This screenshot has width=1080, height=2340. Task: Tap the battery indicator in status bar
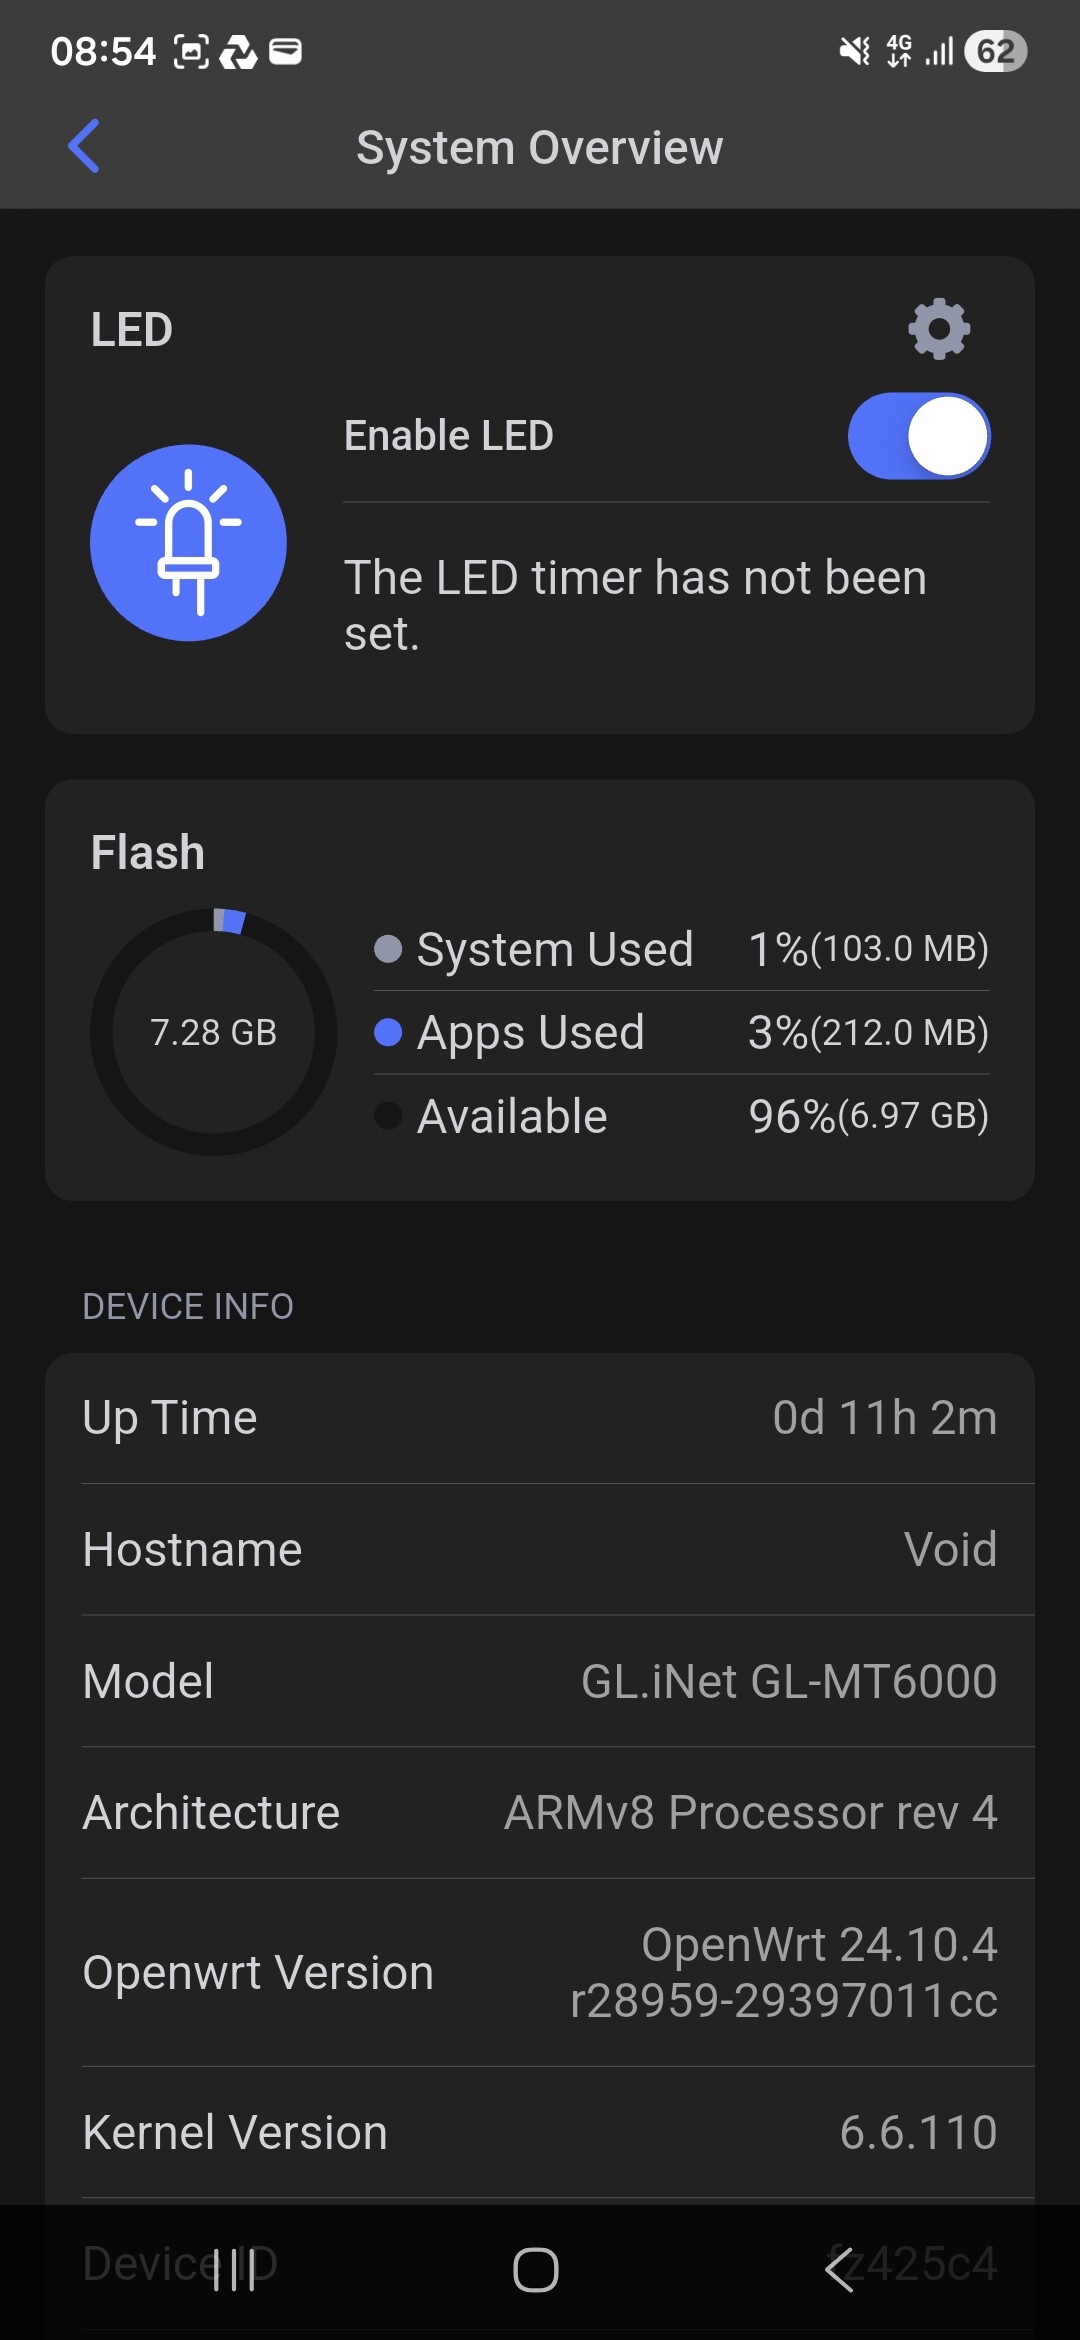point(995,51)
